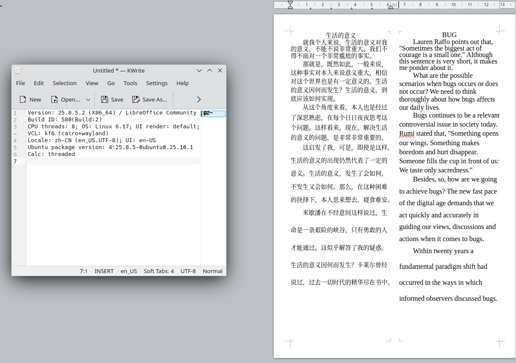Click the document minimap in KWrite
516x363 pixels.
(213, 114)
